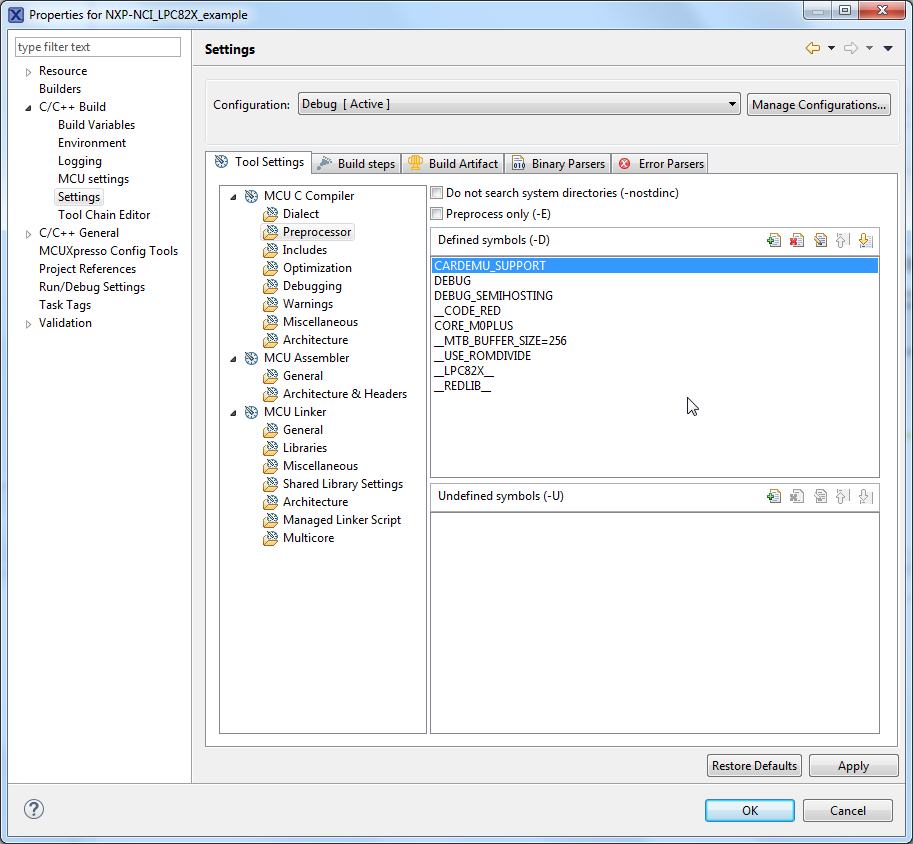This screenshot has height=844, width=913.
Task: Open the Configuration dropdown
Action: point(519,104)
